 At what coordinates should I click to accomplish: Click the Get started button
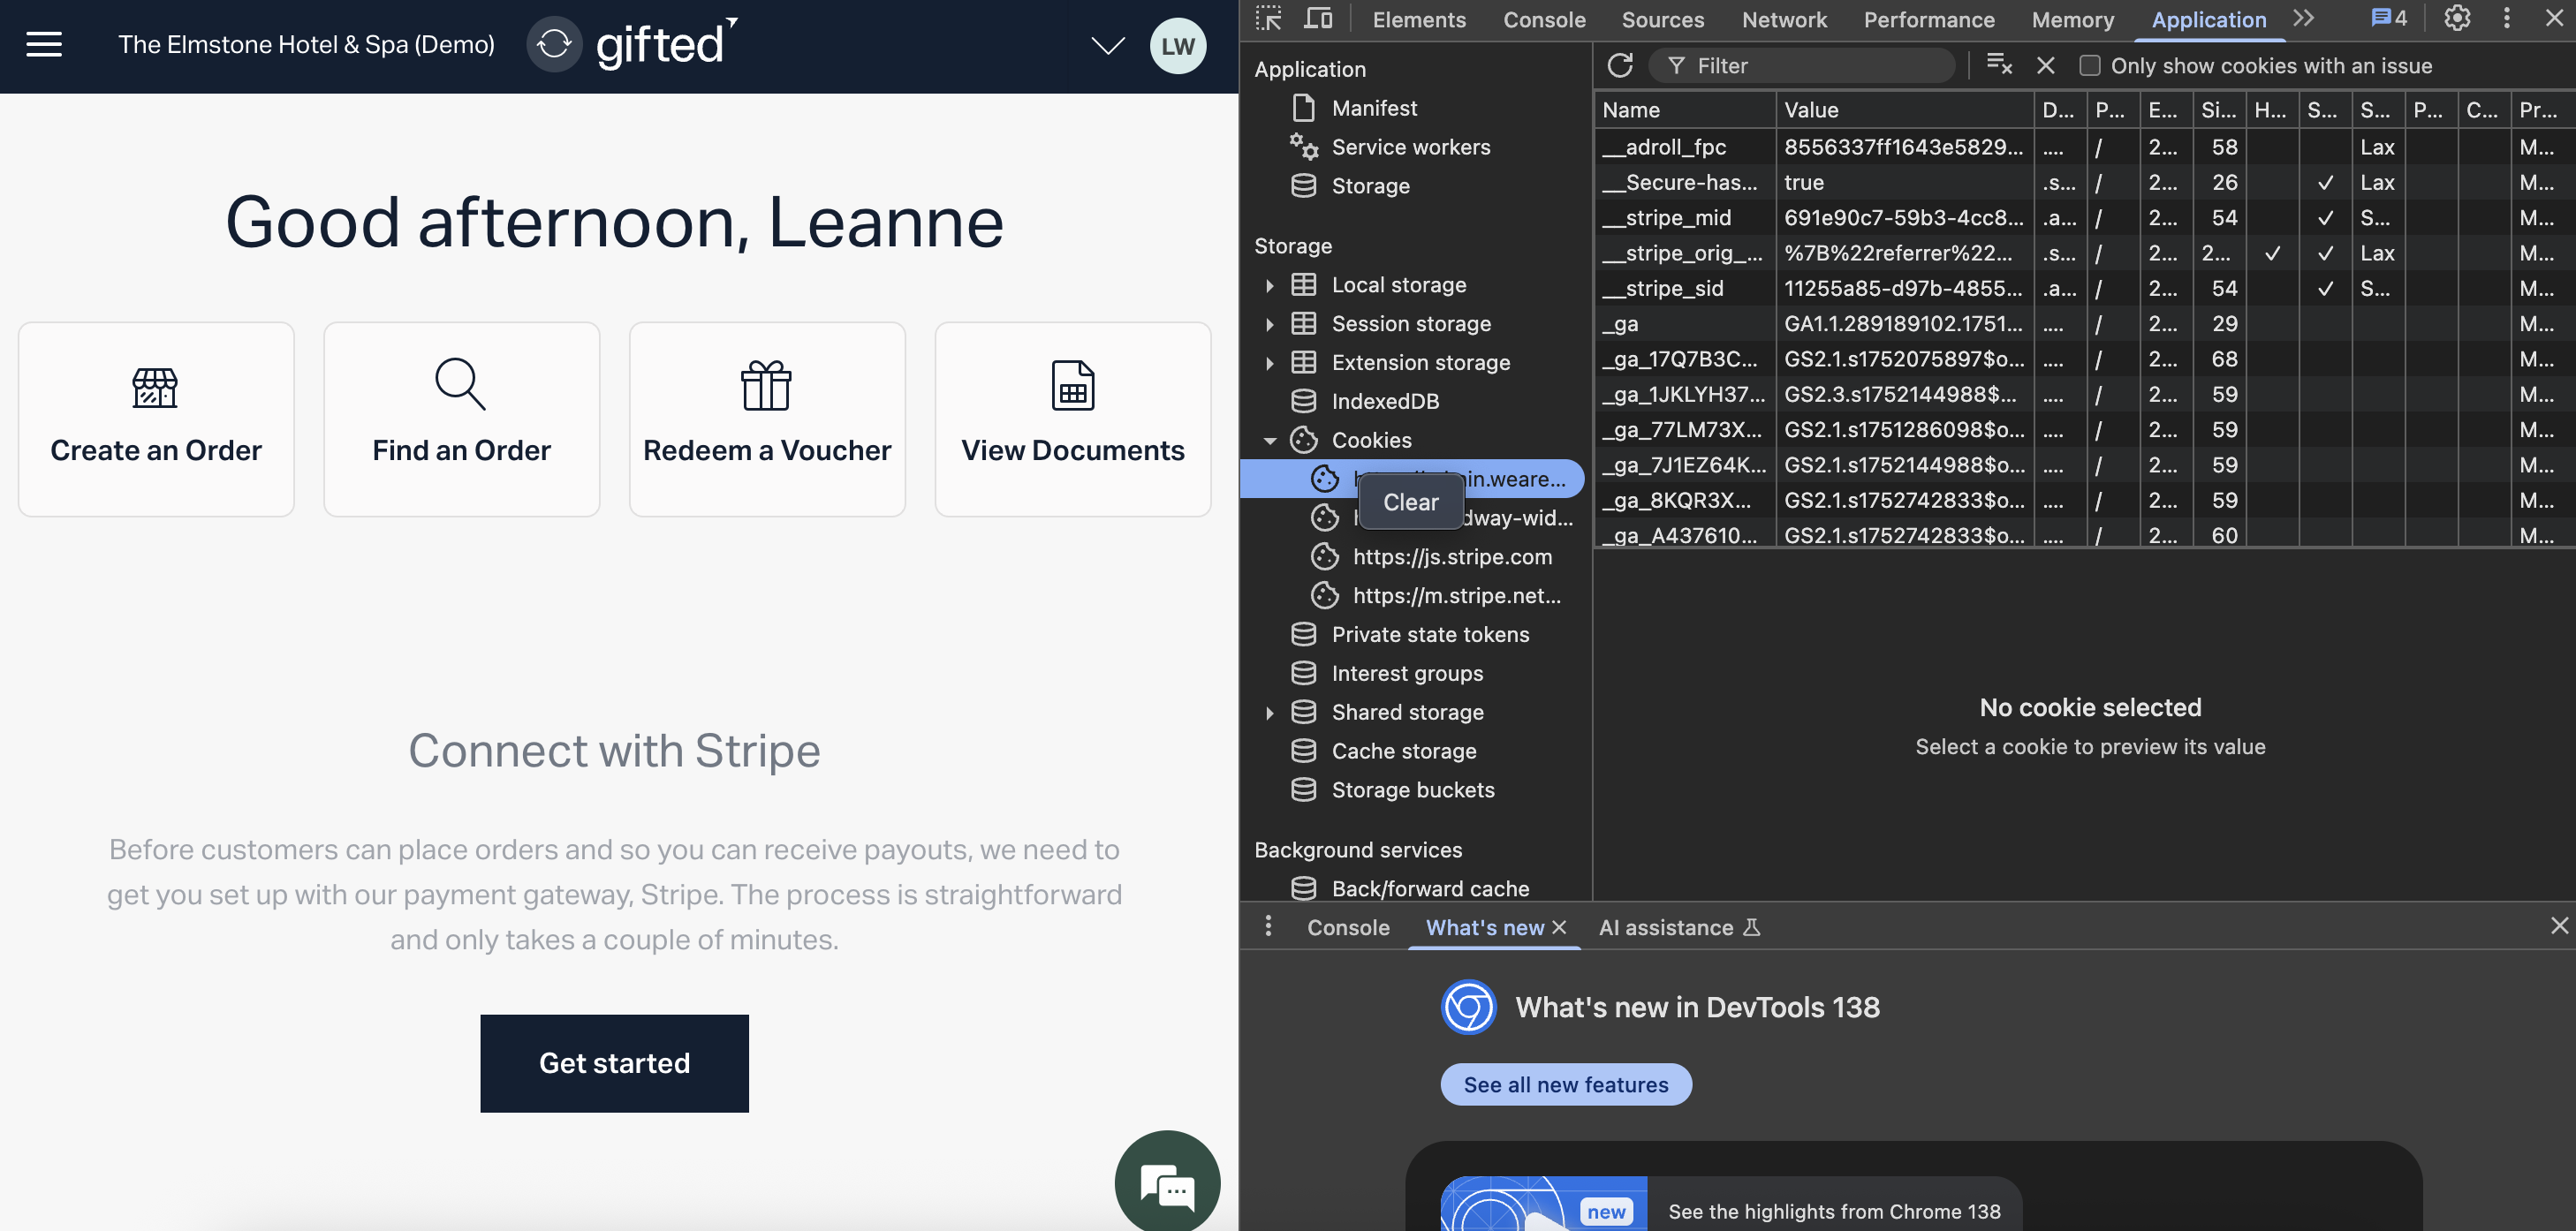pyautogui.click(x=614, y=1063)
